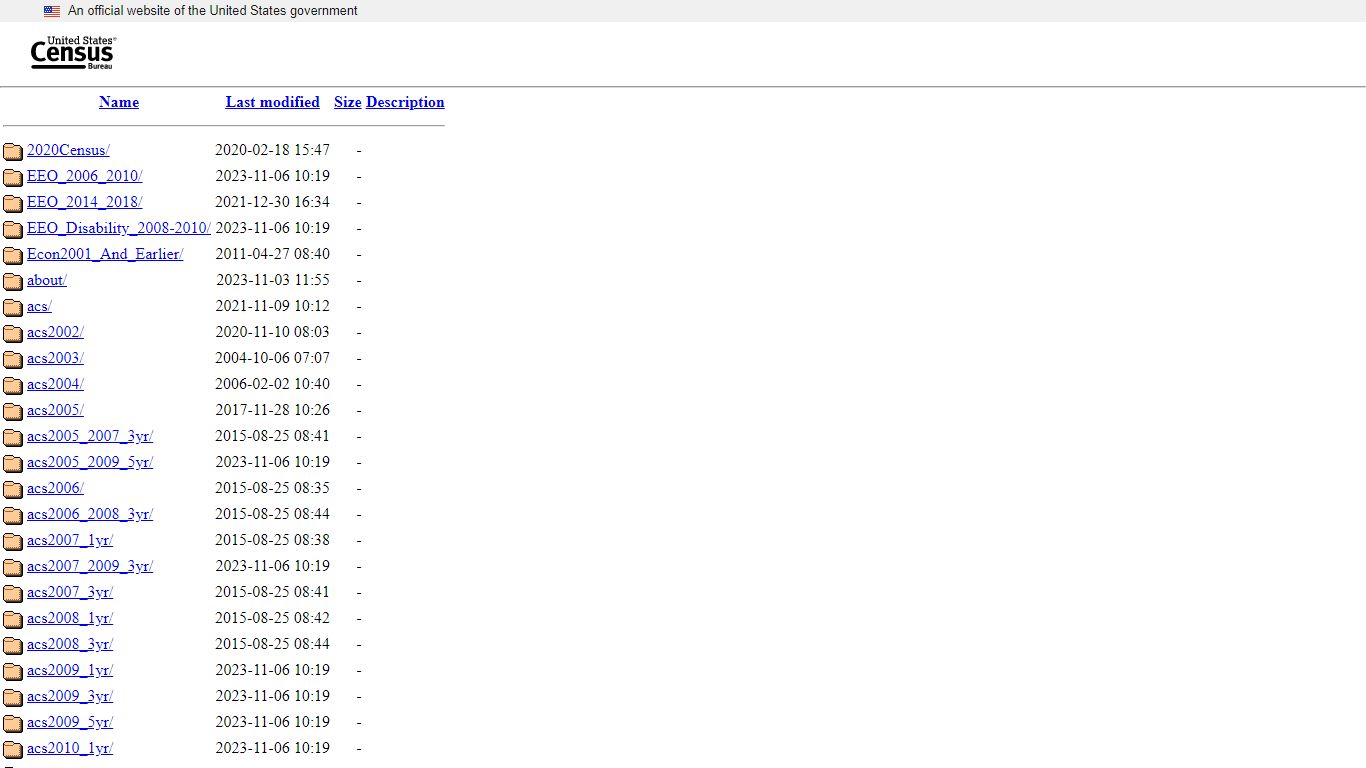Go to Econon2001_And_Earlier/ directory link
Image resolution: width=1366 pixels, height=768 pixels.
[x=105, y=254]
